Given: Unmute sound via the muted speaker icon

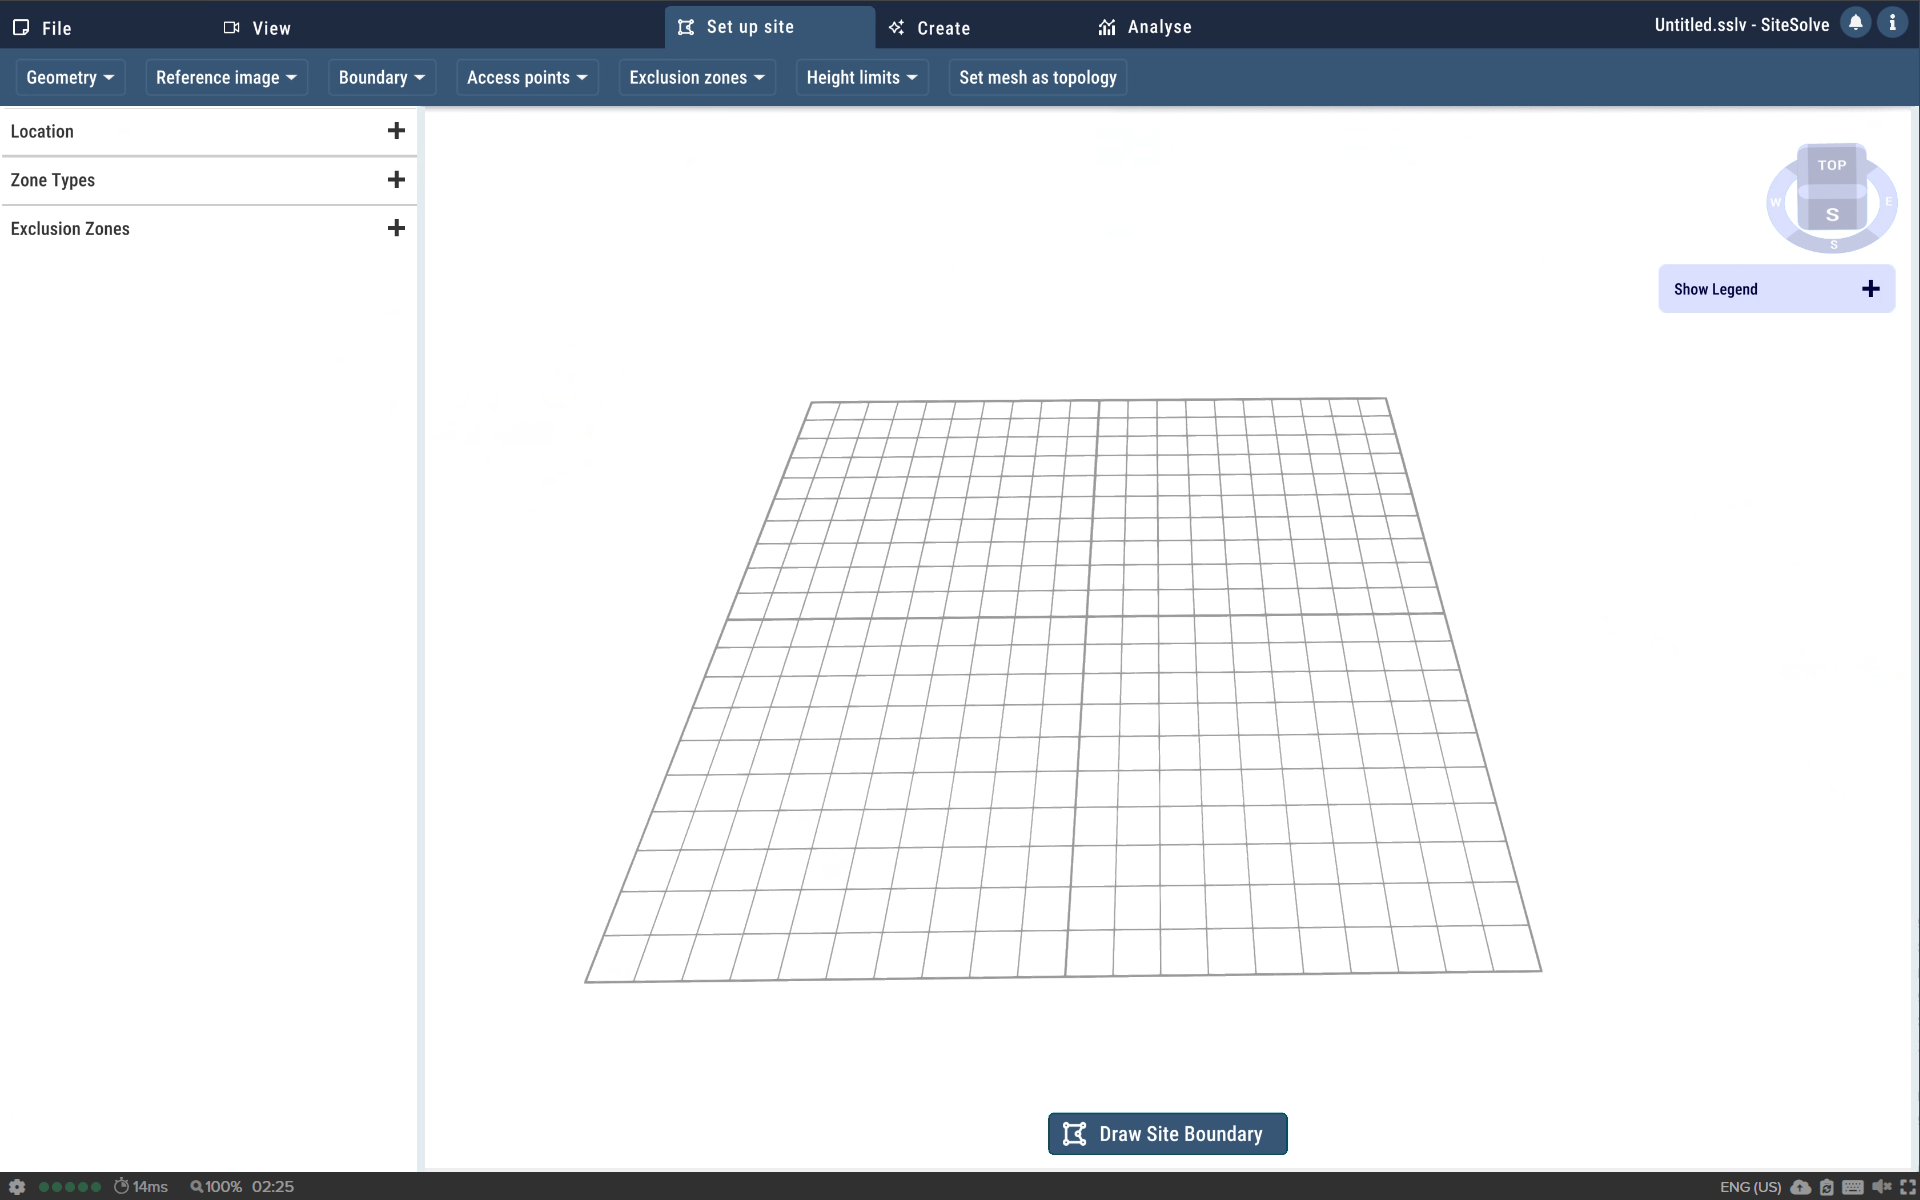Looking at the screenshot, I should pos(1881,1187).
